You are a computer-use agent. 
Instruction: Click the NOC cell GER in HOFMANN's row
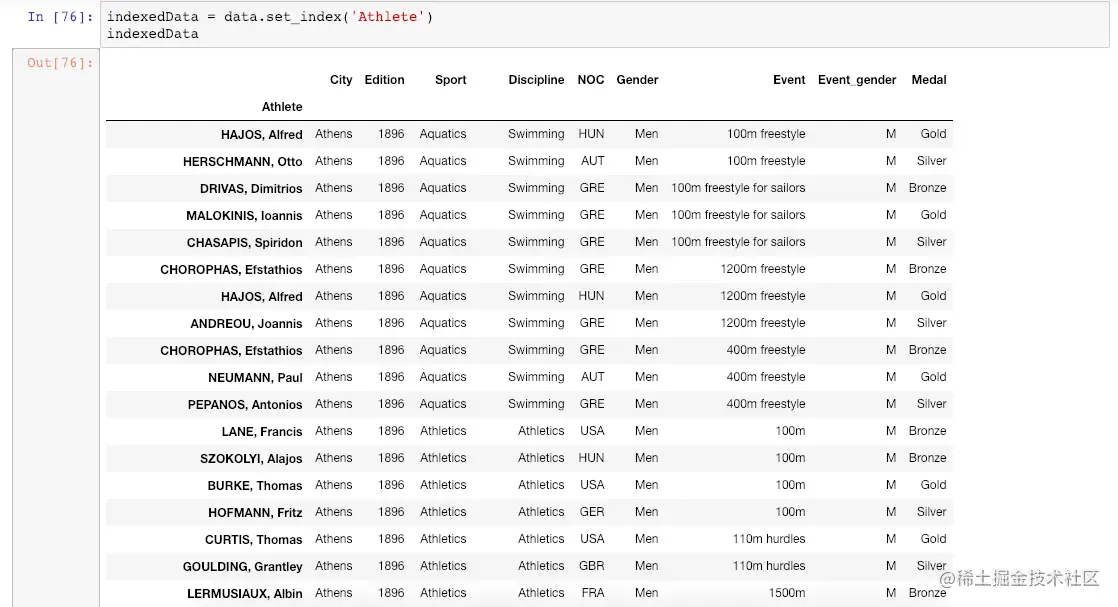coord(592,512)
